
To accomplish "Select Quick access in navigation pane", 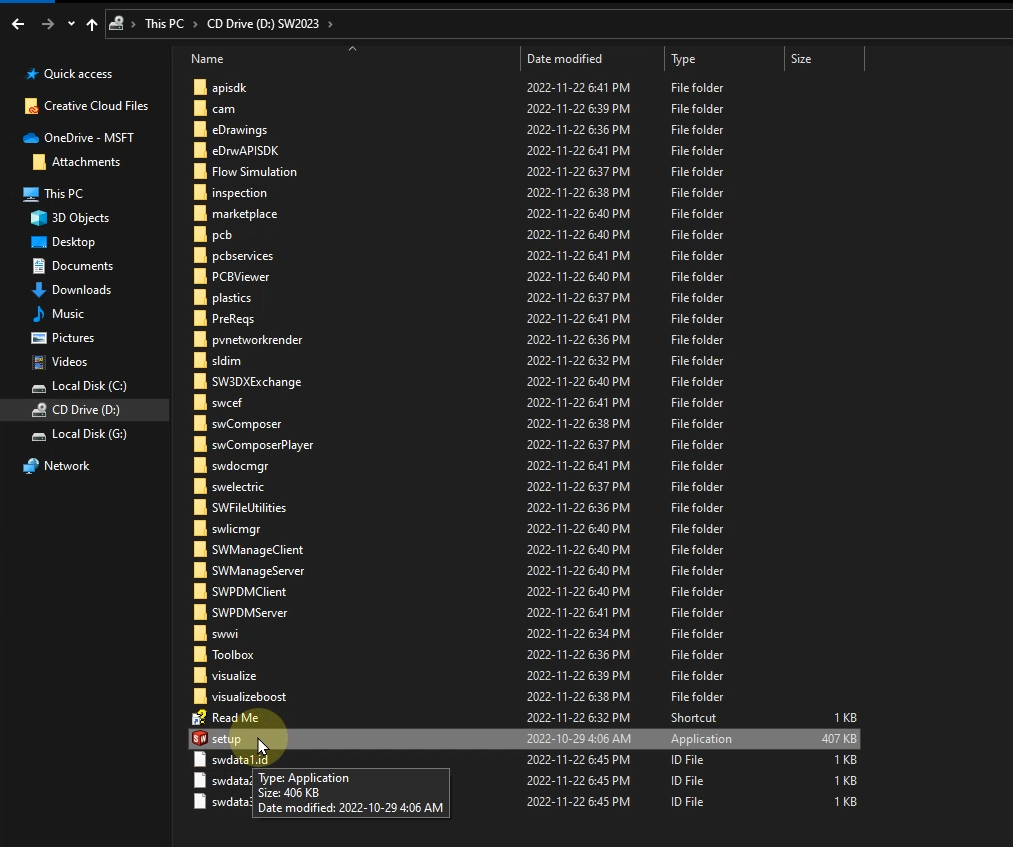I will tap(77, 74).
